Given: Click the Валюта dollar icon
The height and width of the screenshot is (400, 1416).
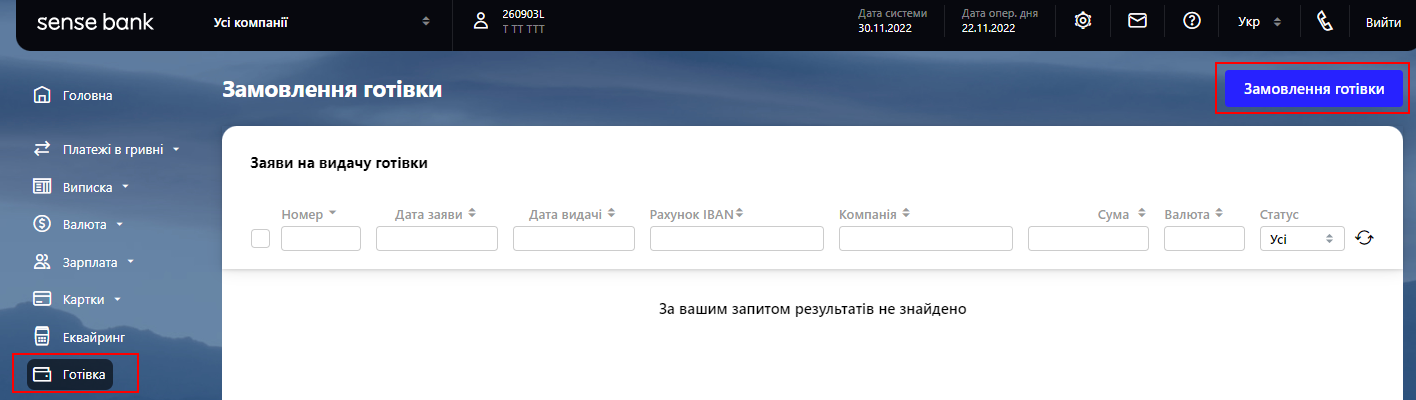Looking at the screenshot, I should pyautogui.click(x=42, y=224).
